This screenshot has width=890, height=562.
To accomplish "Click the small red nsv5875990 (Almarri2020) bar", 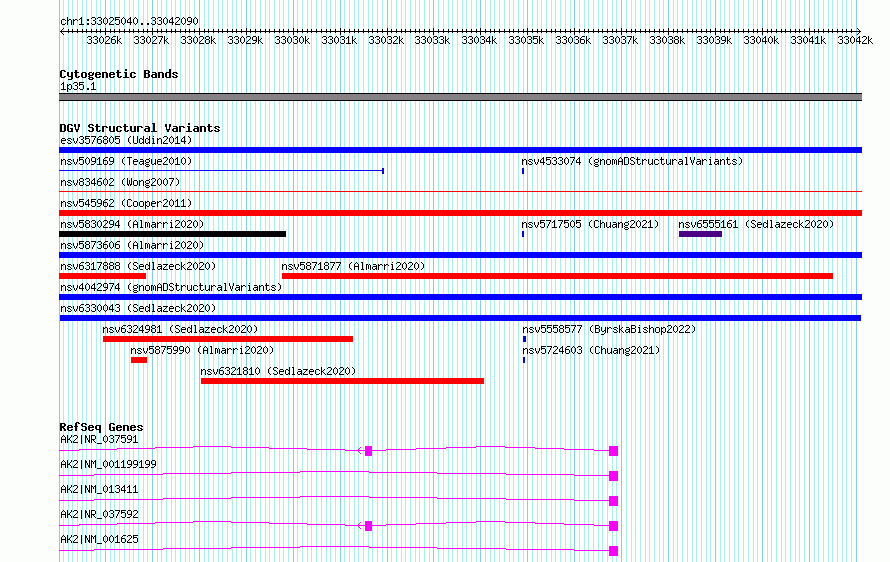I will (x=139, y=360).
